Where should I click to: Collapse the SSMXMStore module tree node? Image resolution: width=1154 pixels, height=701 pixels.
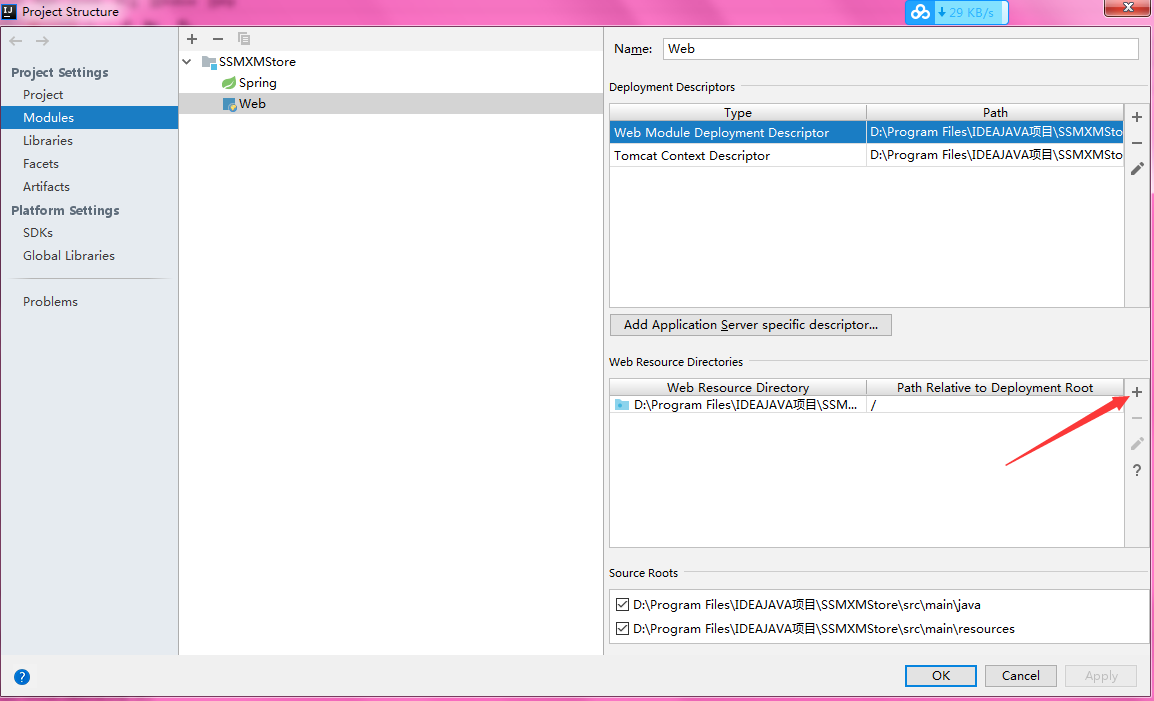pyautogui.click(x=187, y=62)
